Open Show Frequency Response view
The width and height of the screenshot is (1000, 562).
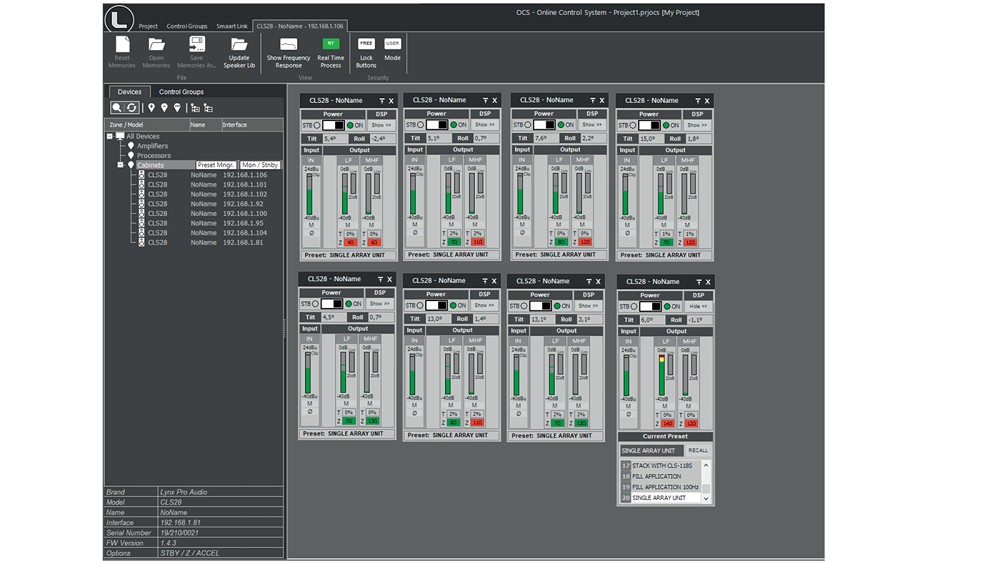point(288,45)
